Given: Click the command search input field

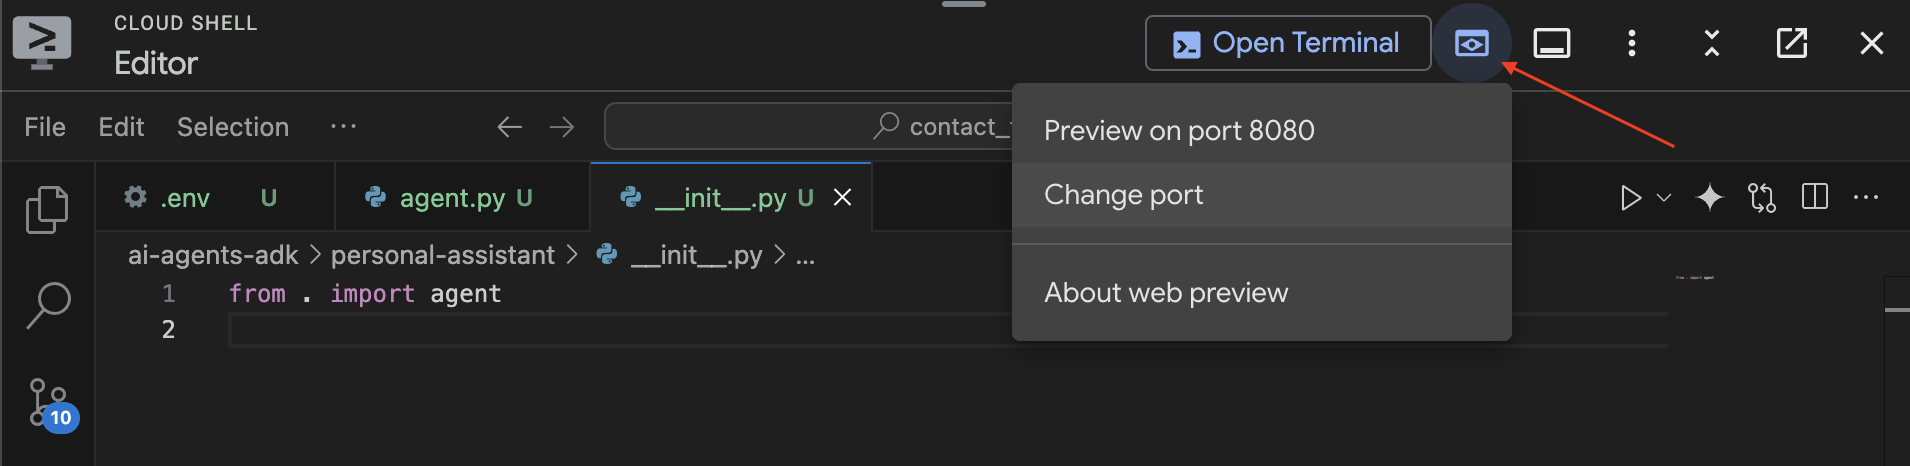Looking at the screenshot, I should (800, 127).
